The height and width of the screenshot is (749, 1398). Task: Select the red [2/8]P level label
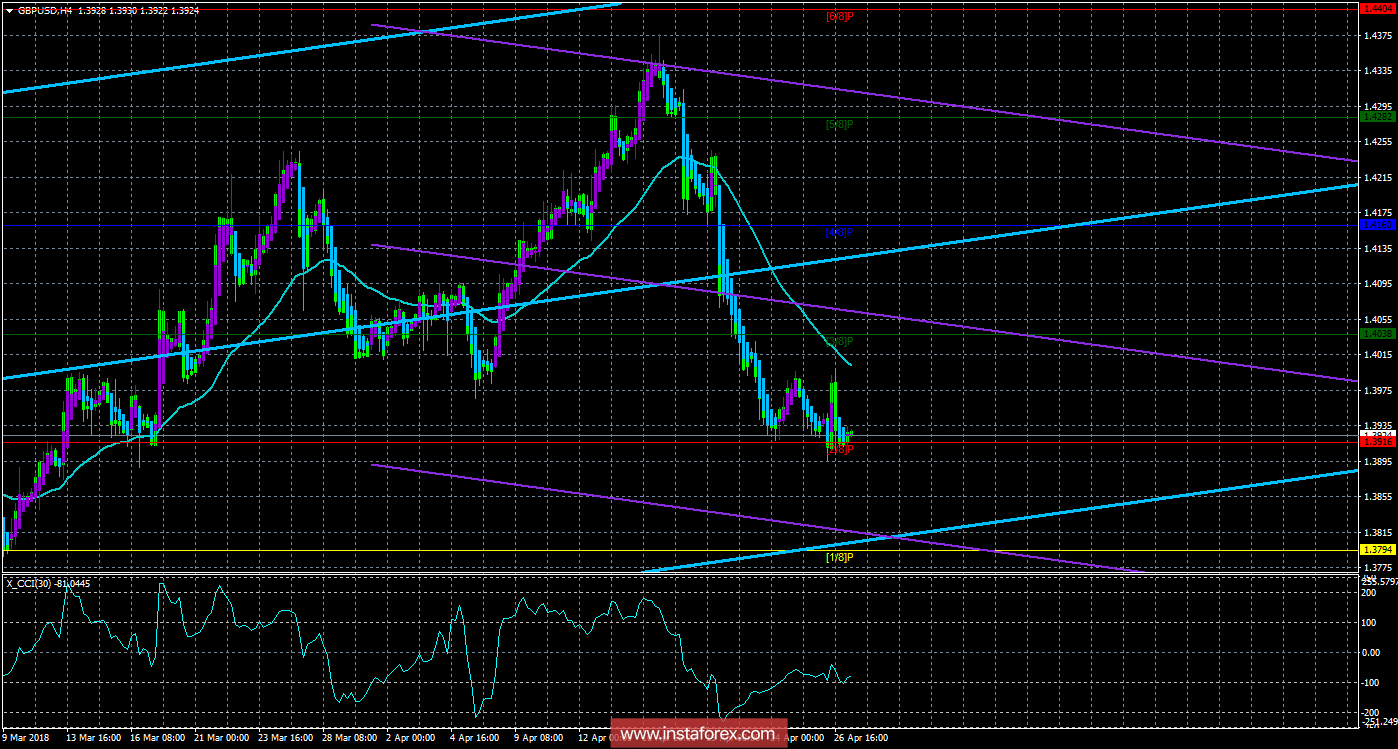[x=839, y=449]
